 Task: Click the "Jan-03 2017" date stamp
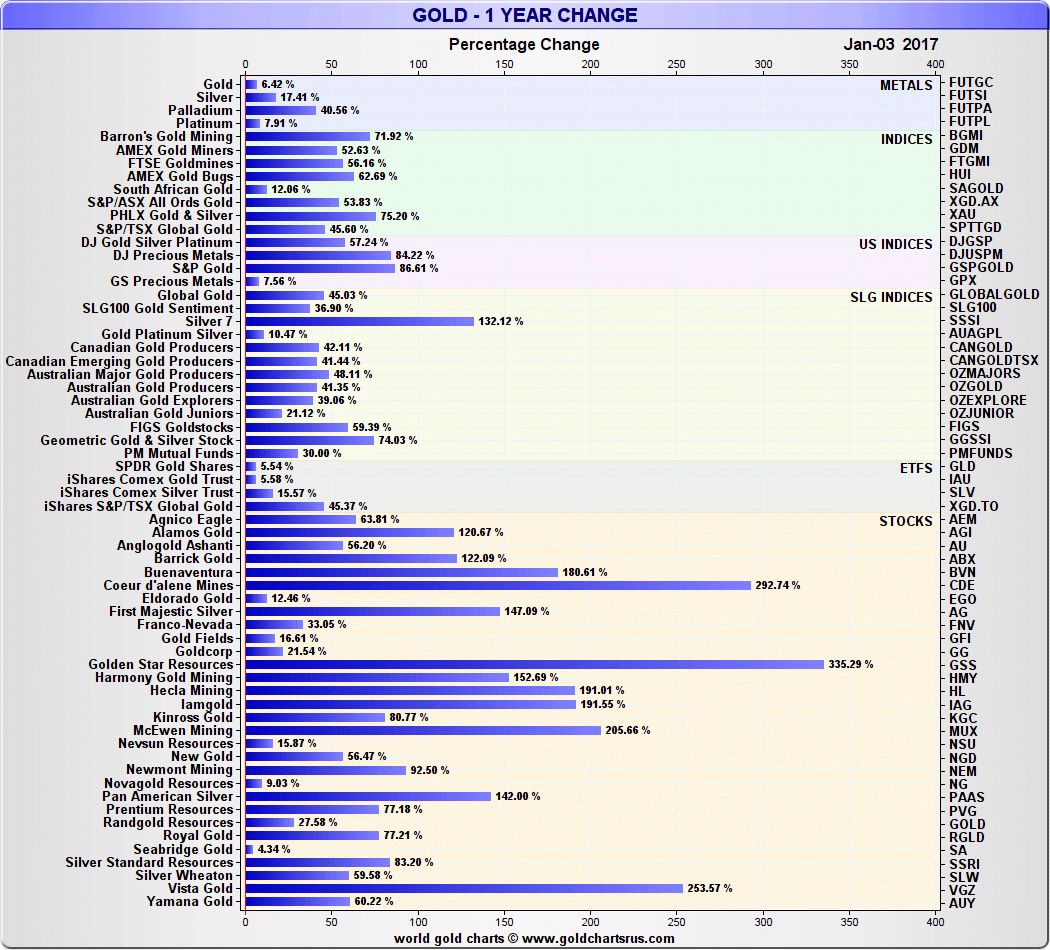(x=891, y=44)
